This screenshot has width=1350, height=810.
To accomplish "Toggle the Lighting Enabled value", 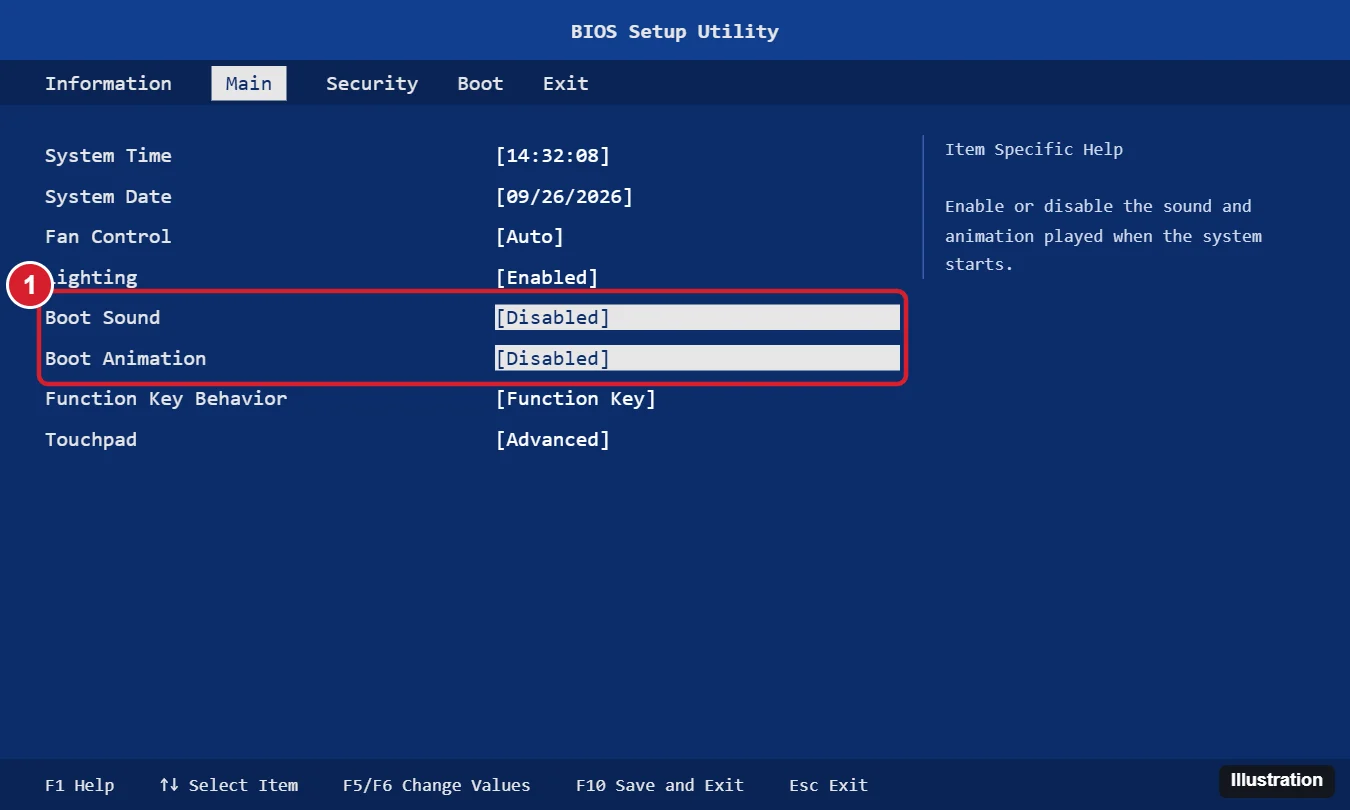I will [x=547, y=277].
